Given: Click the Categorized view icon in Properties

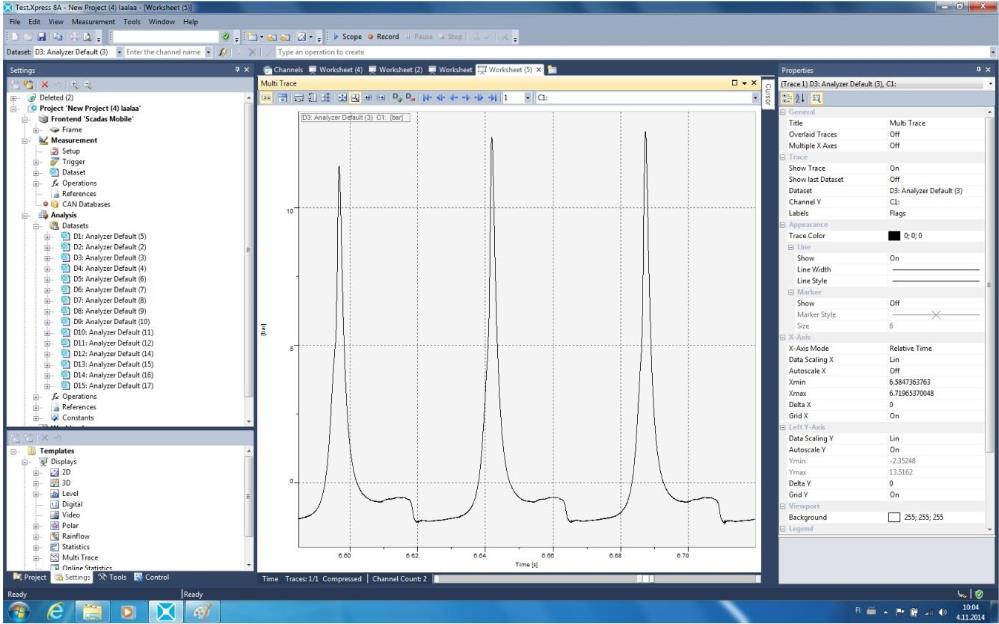Looking at the screenshot, I should click(x=787, y=98).
